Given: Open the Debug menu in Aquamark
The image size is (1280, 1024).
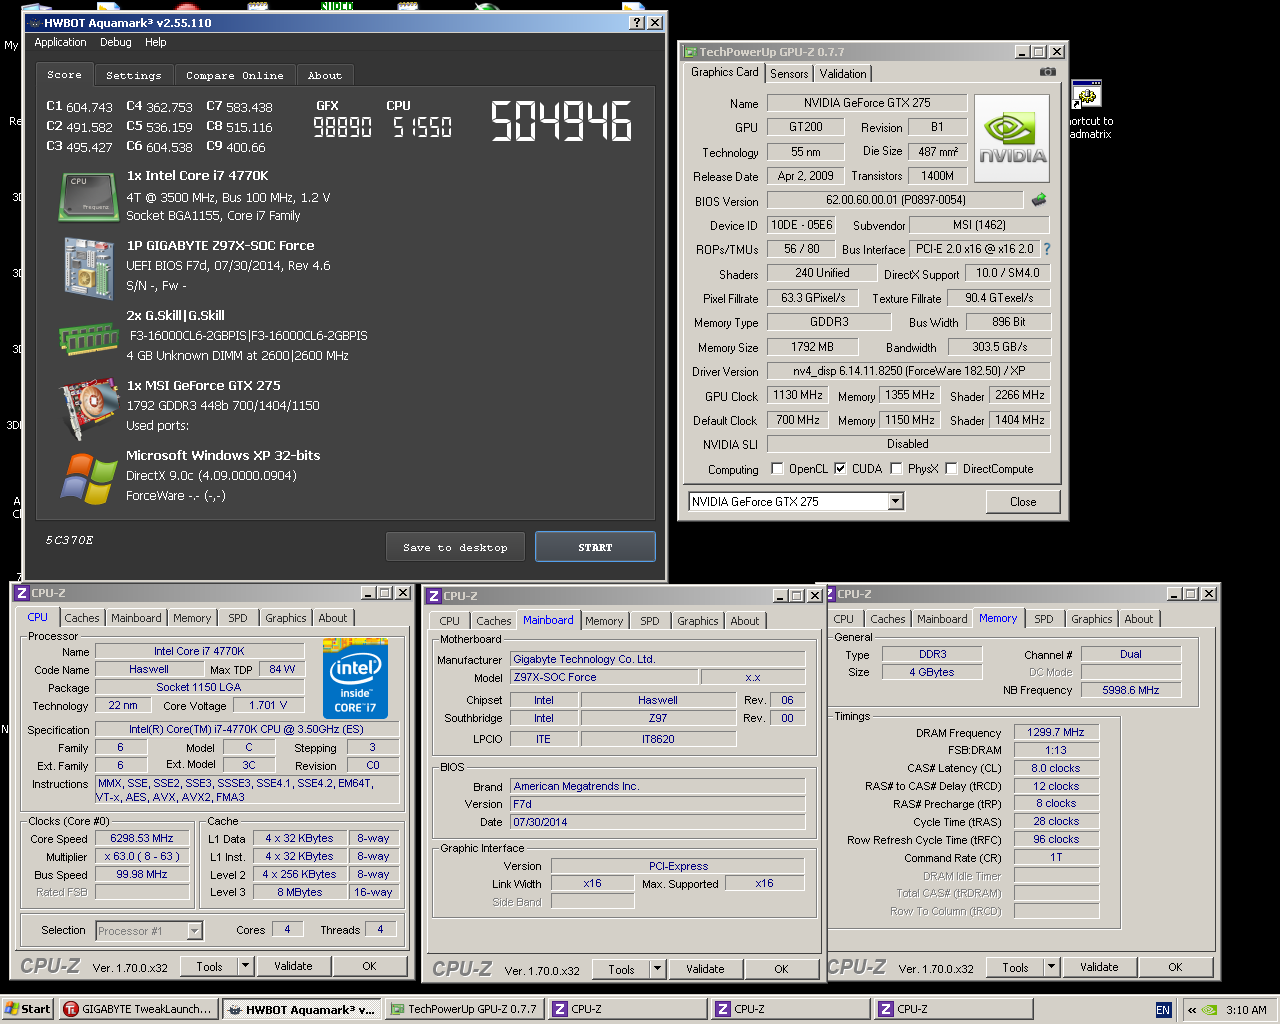Looking at the screenshot, I should point(115,42).
